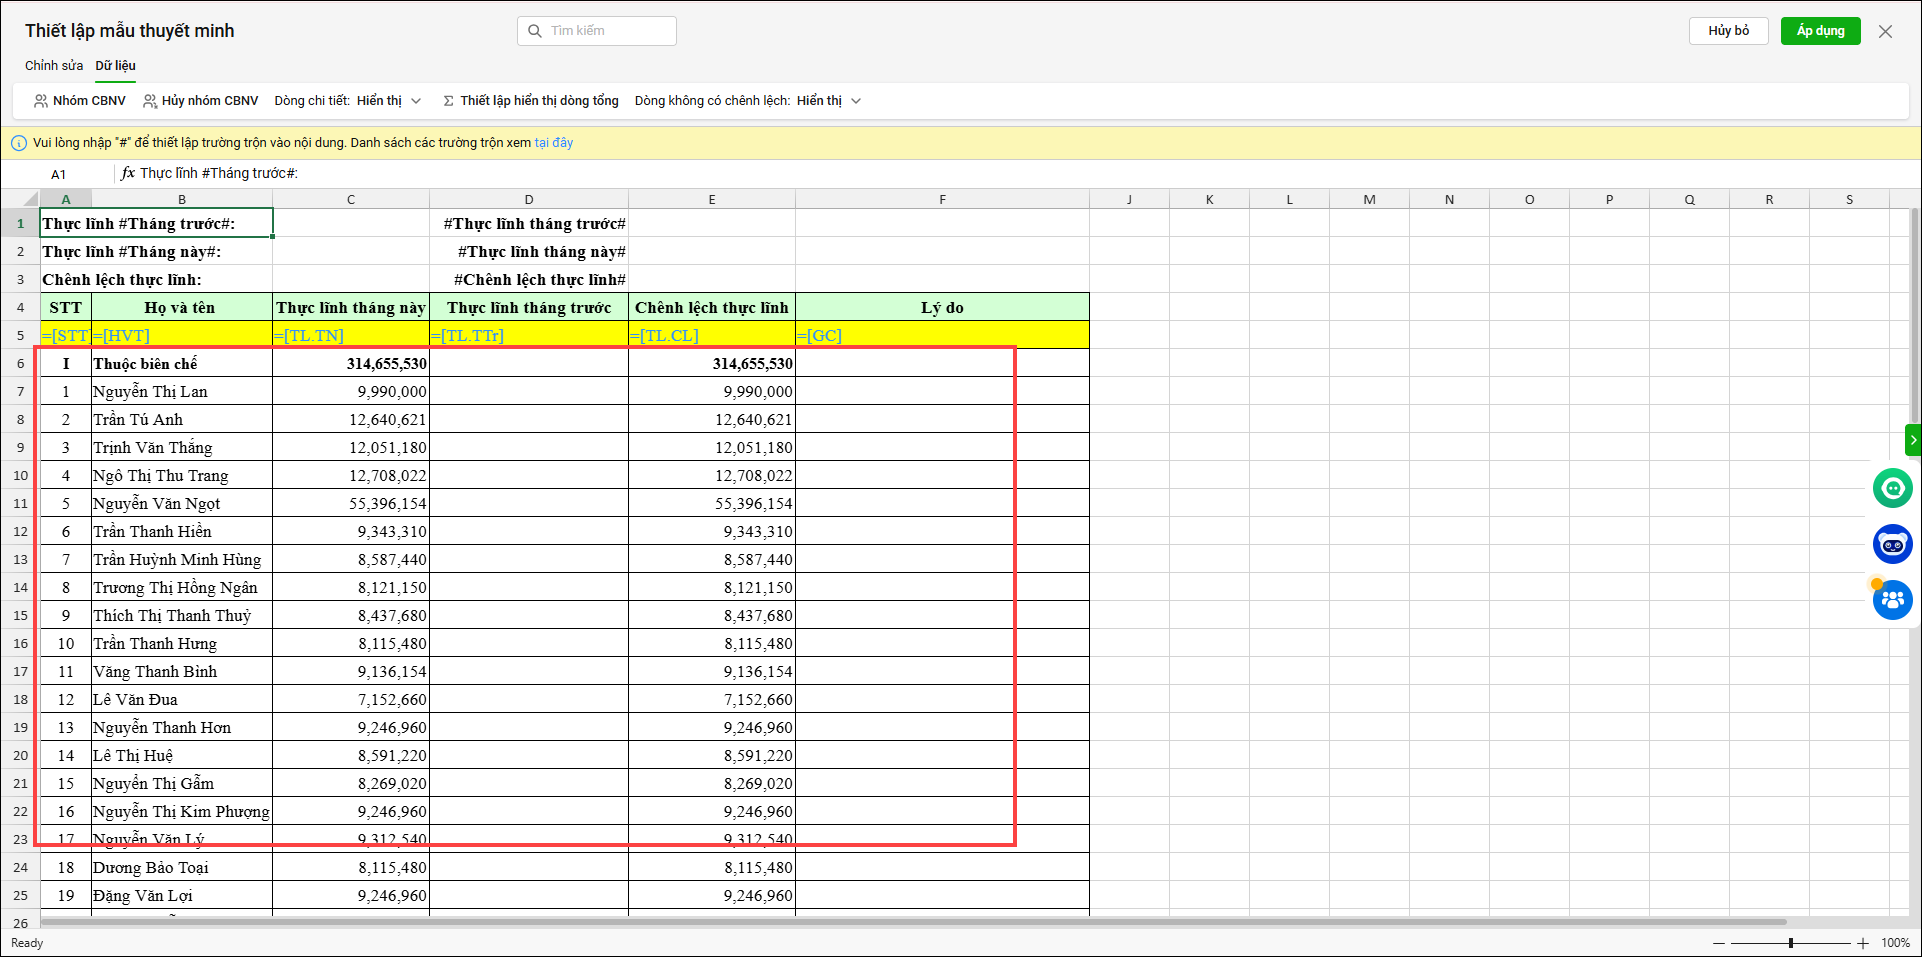Click the info icon in yellow banner
The image size is (1922, 957).
(x=19, y=143)
